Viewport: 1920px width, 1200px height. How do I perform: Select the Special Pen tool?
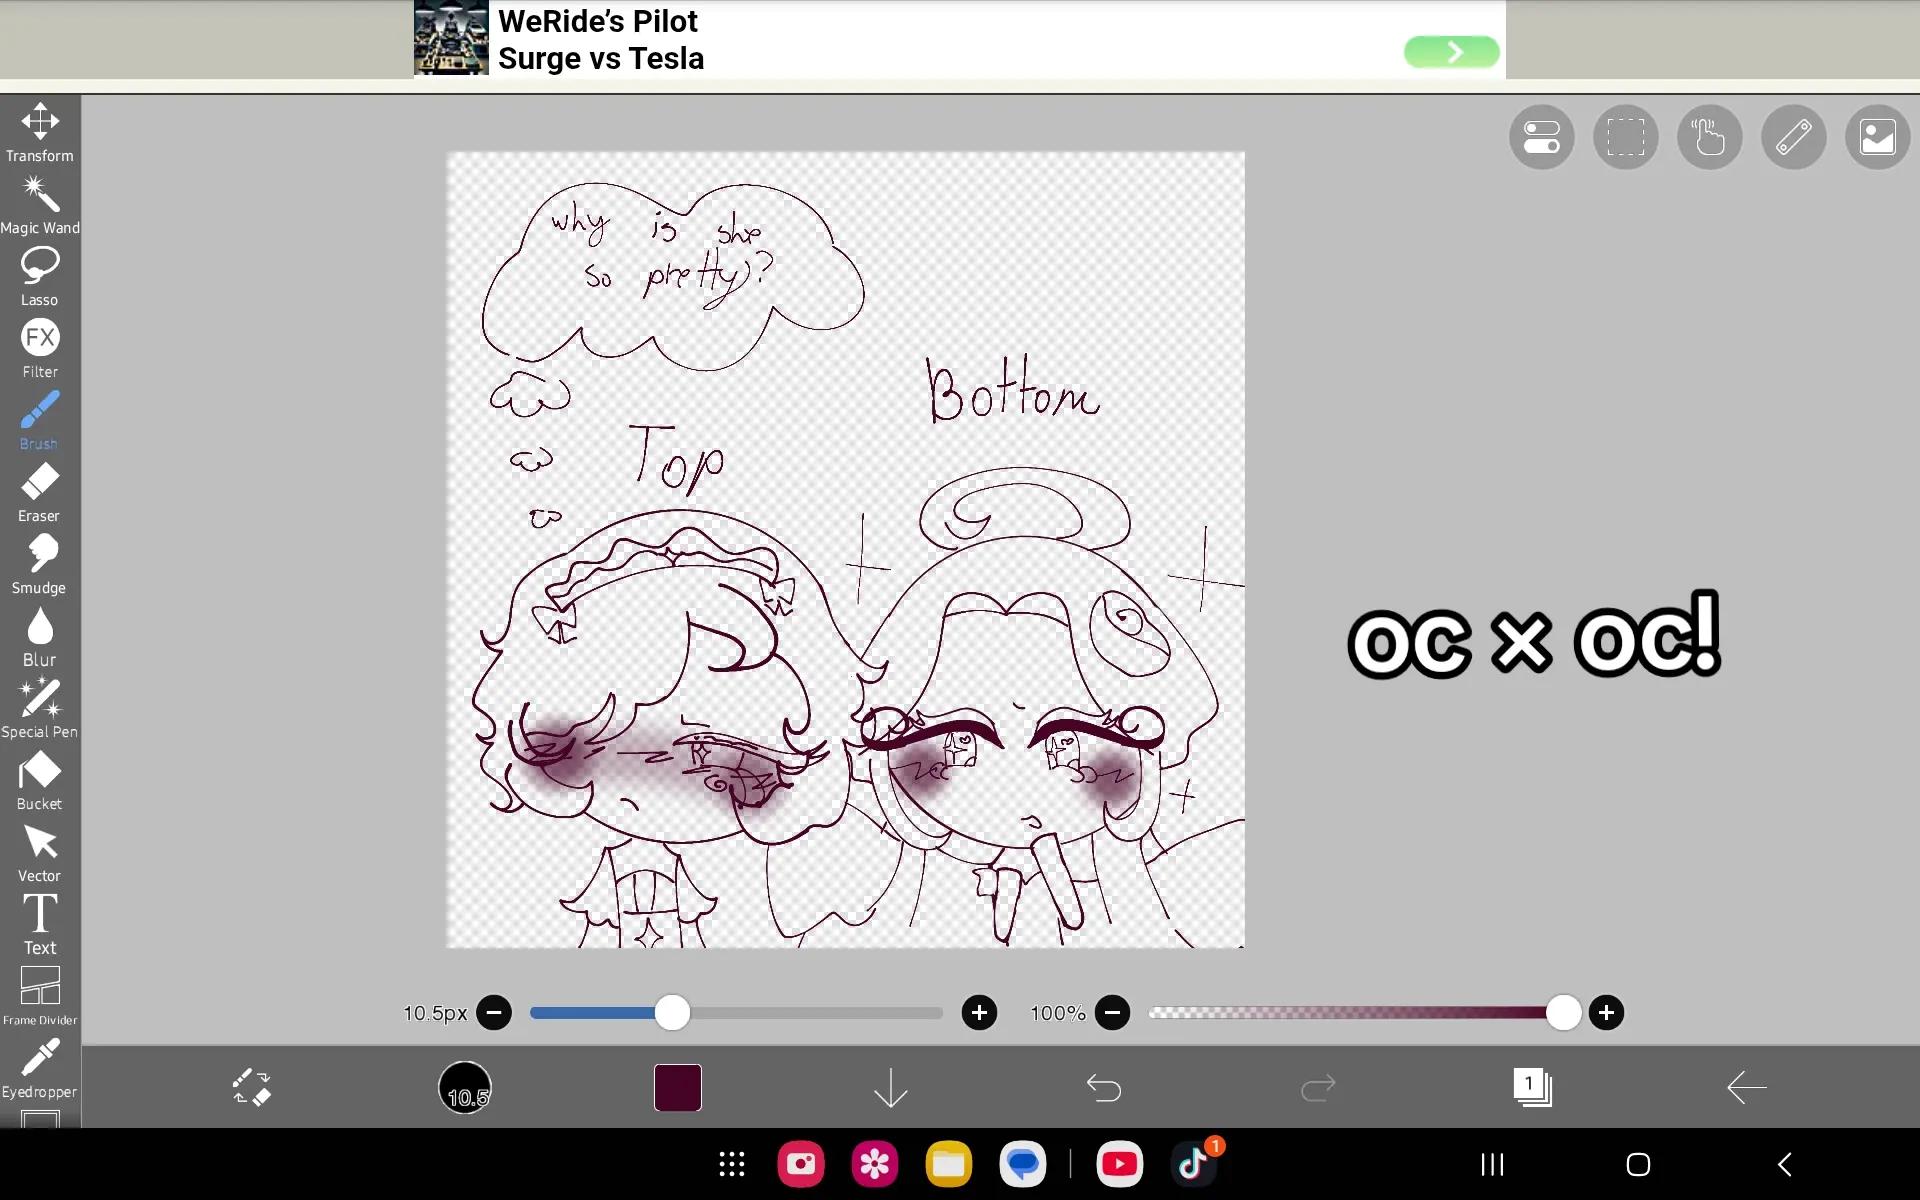(40, 709)
